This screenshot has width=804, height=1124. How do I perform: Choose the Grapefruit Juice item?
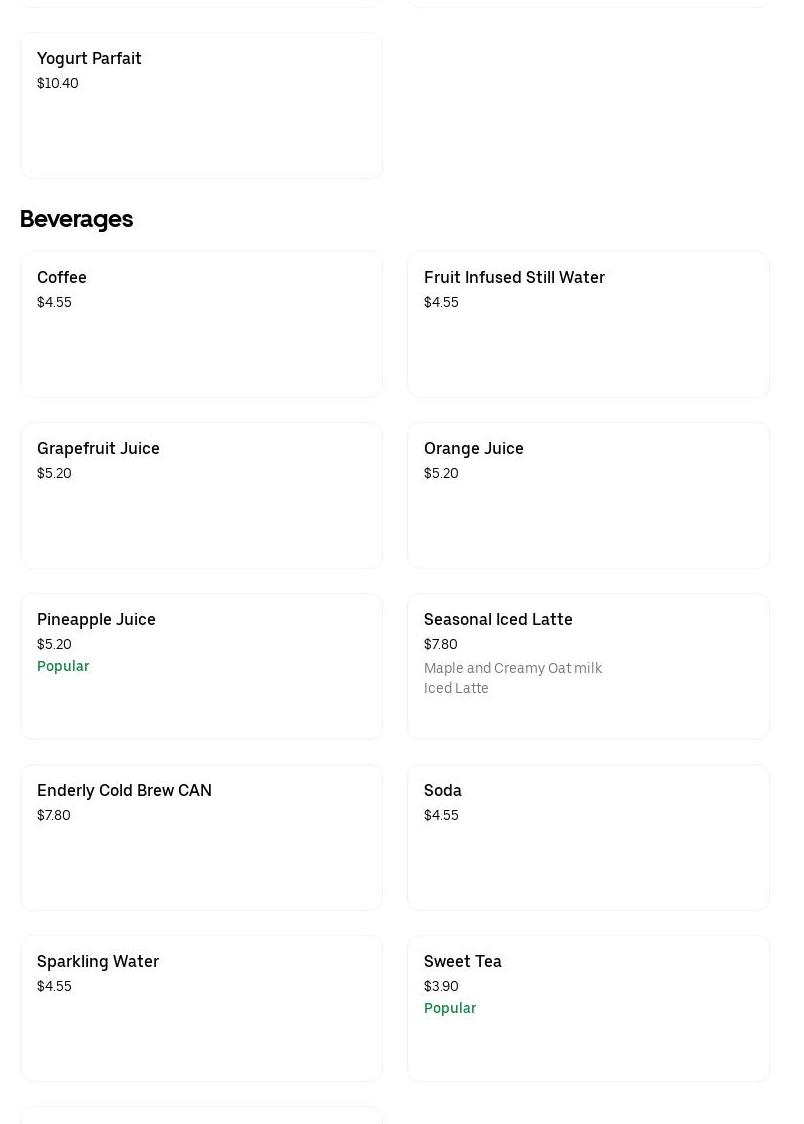click(201, 495)
